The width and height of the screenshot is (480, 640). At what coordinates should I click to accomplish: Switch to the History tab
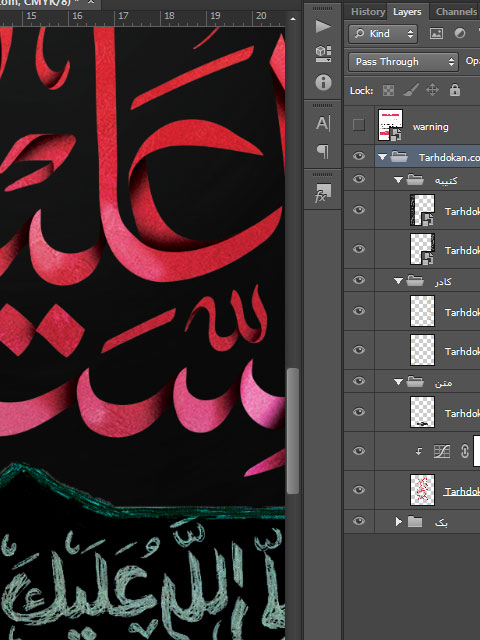pyautogui.click(x=368, y=12)
